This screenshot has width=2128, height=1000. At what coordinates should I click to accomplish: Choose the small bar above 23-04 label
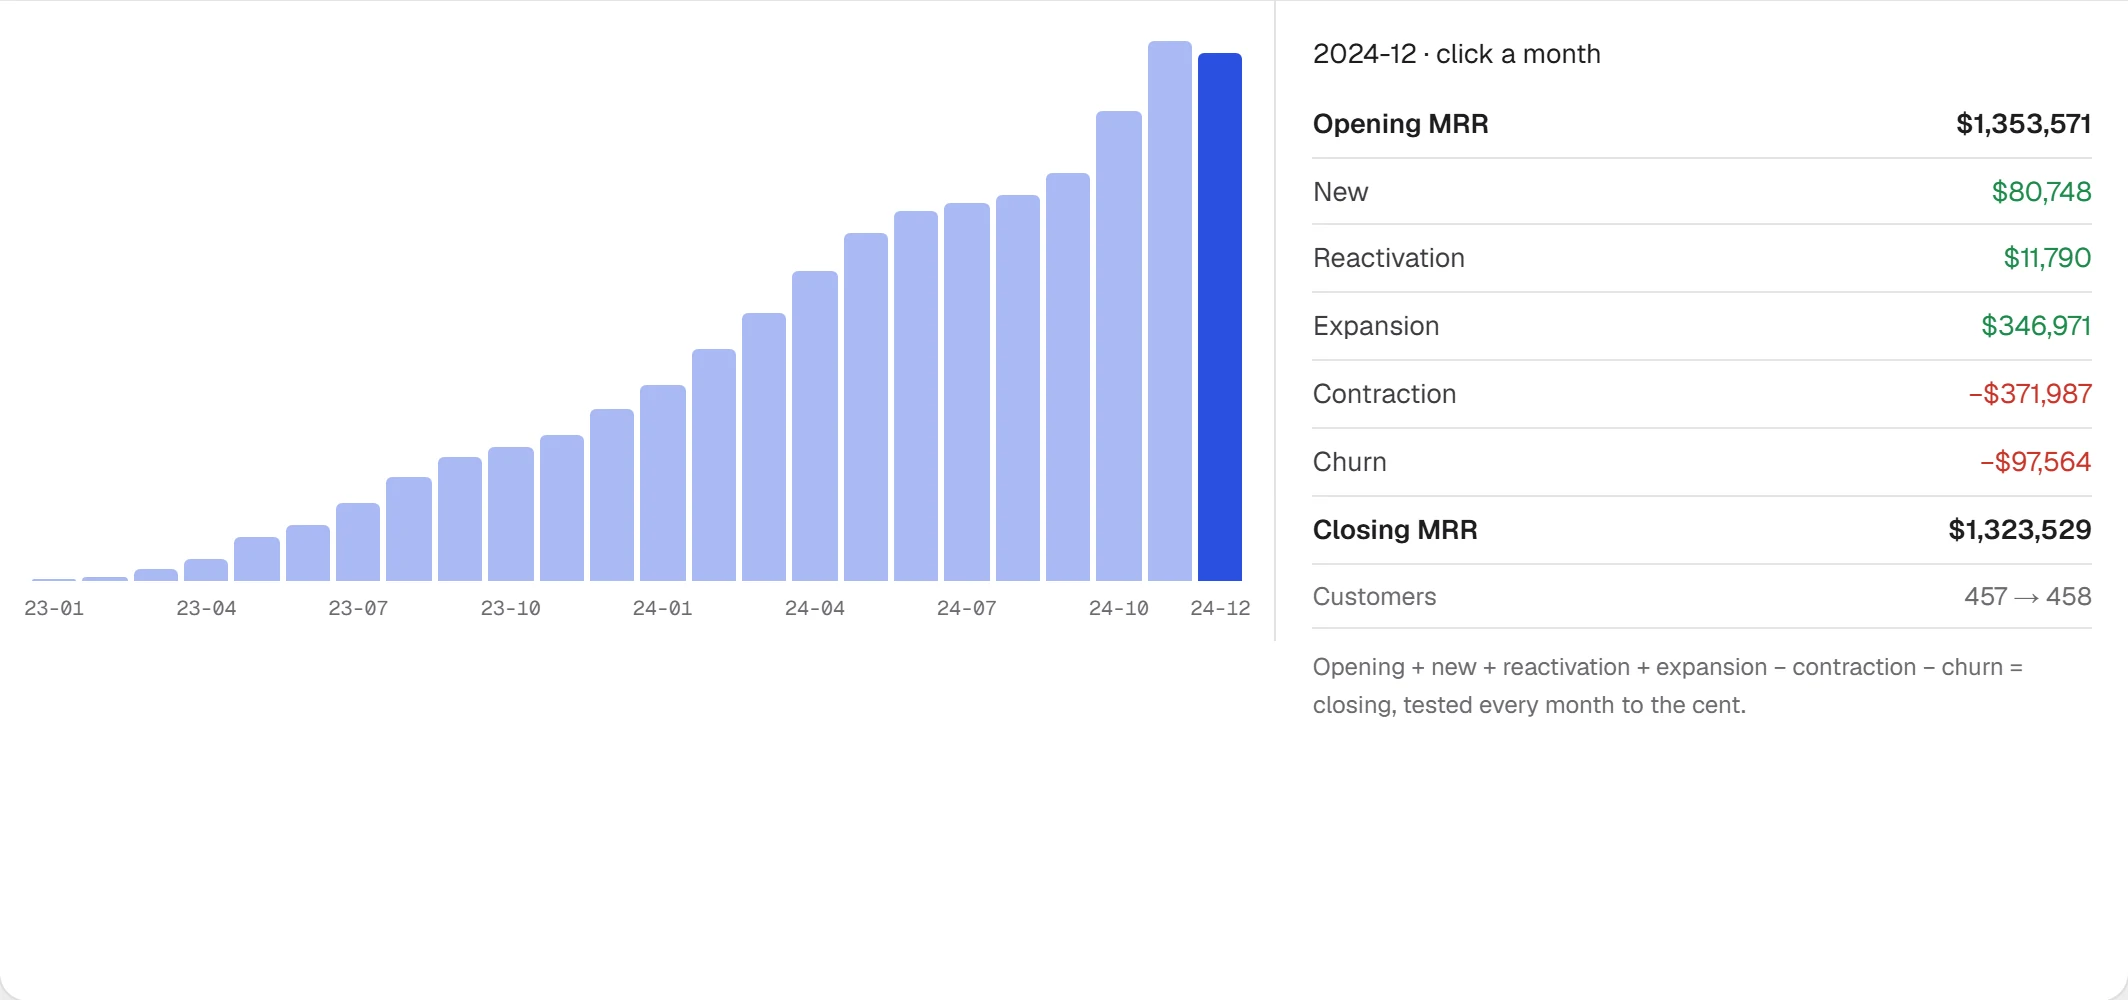coord(206,570)
